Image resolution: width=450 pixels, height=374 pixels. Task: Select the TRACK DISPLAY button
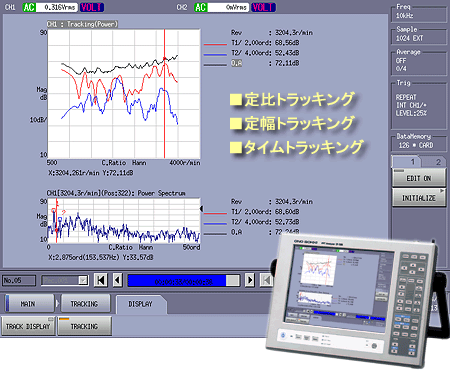point(28,326)
